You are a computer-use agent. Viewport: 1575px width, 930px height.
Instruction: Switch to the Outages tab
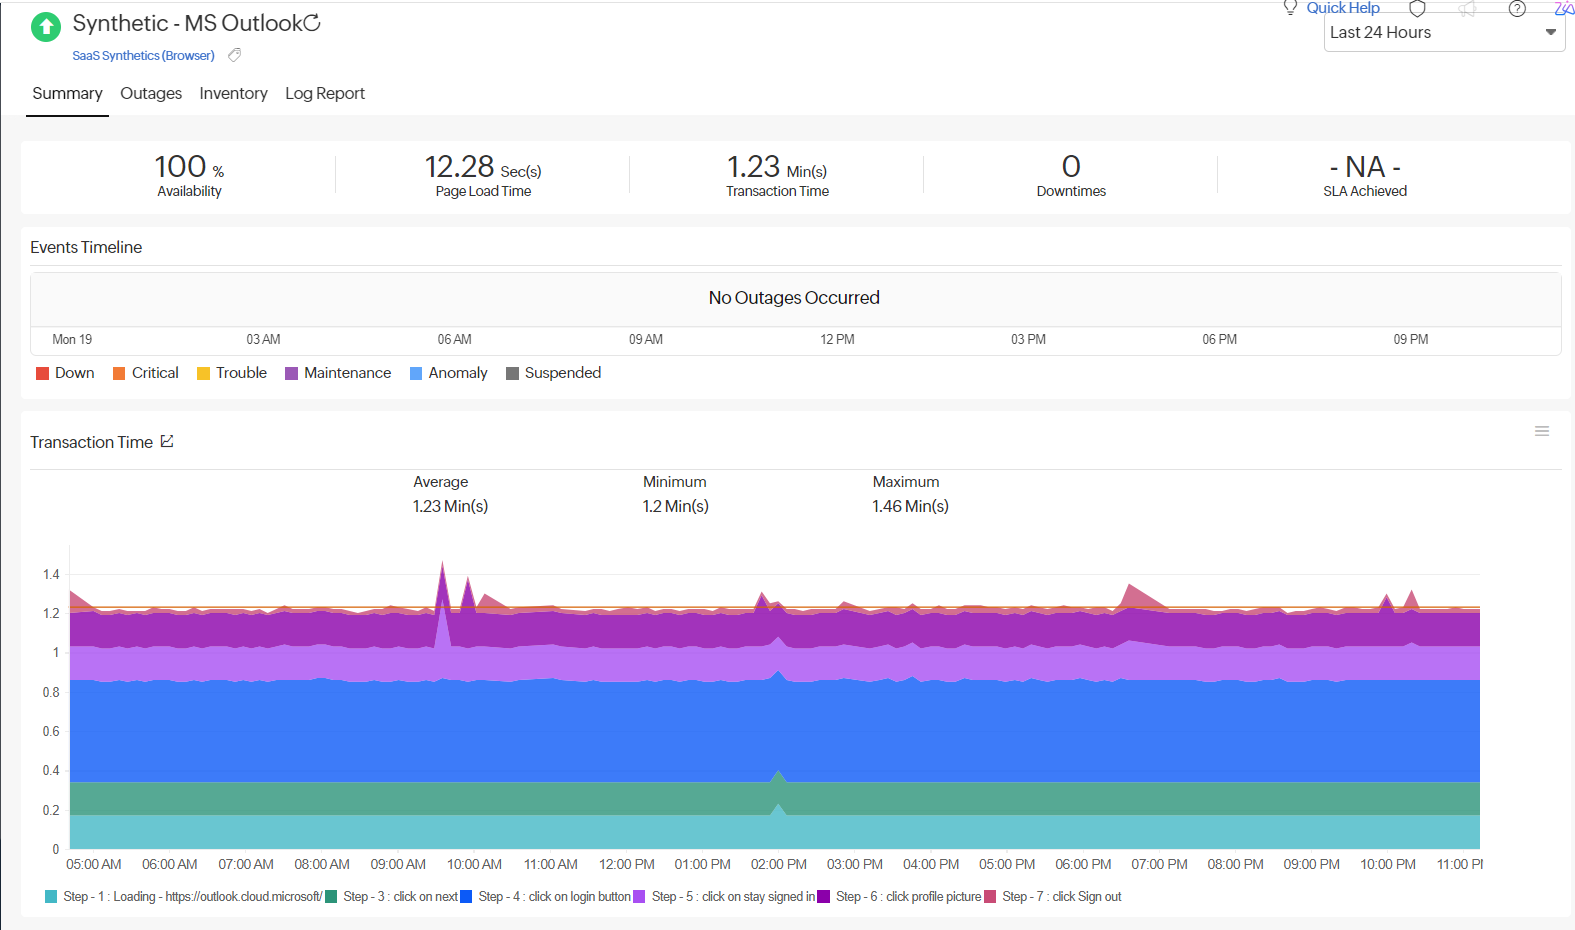[151, 93]
